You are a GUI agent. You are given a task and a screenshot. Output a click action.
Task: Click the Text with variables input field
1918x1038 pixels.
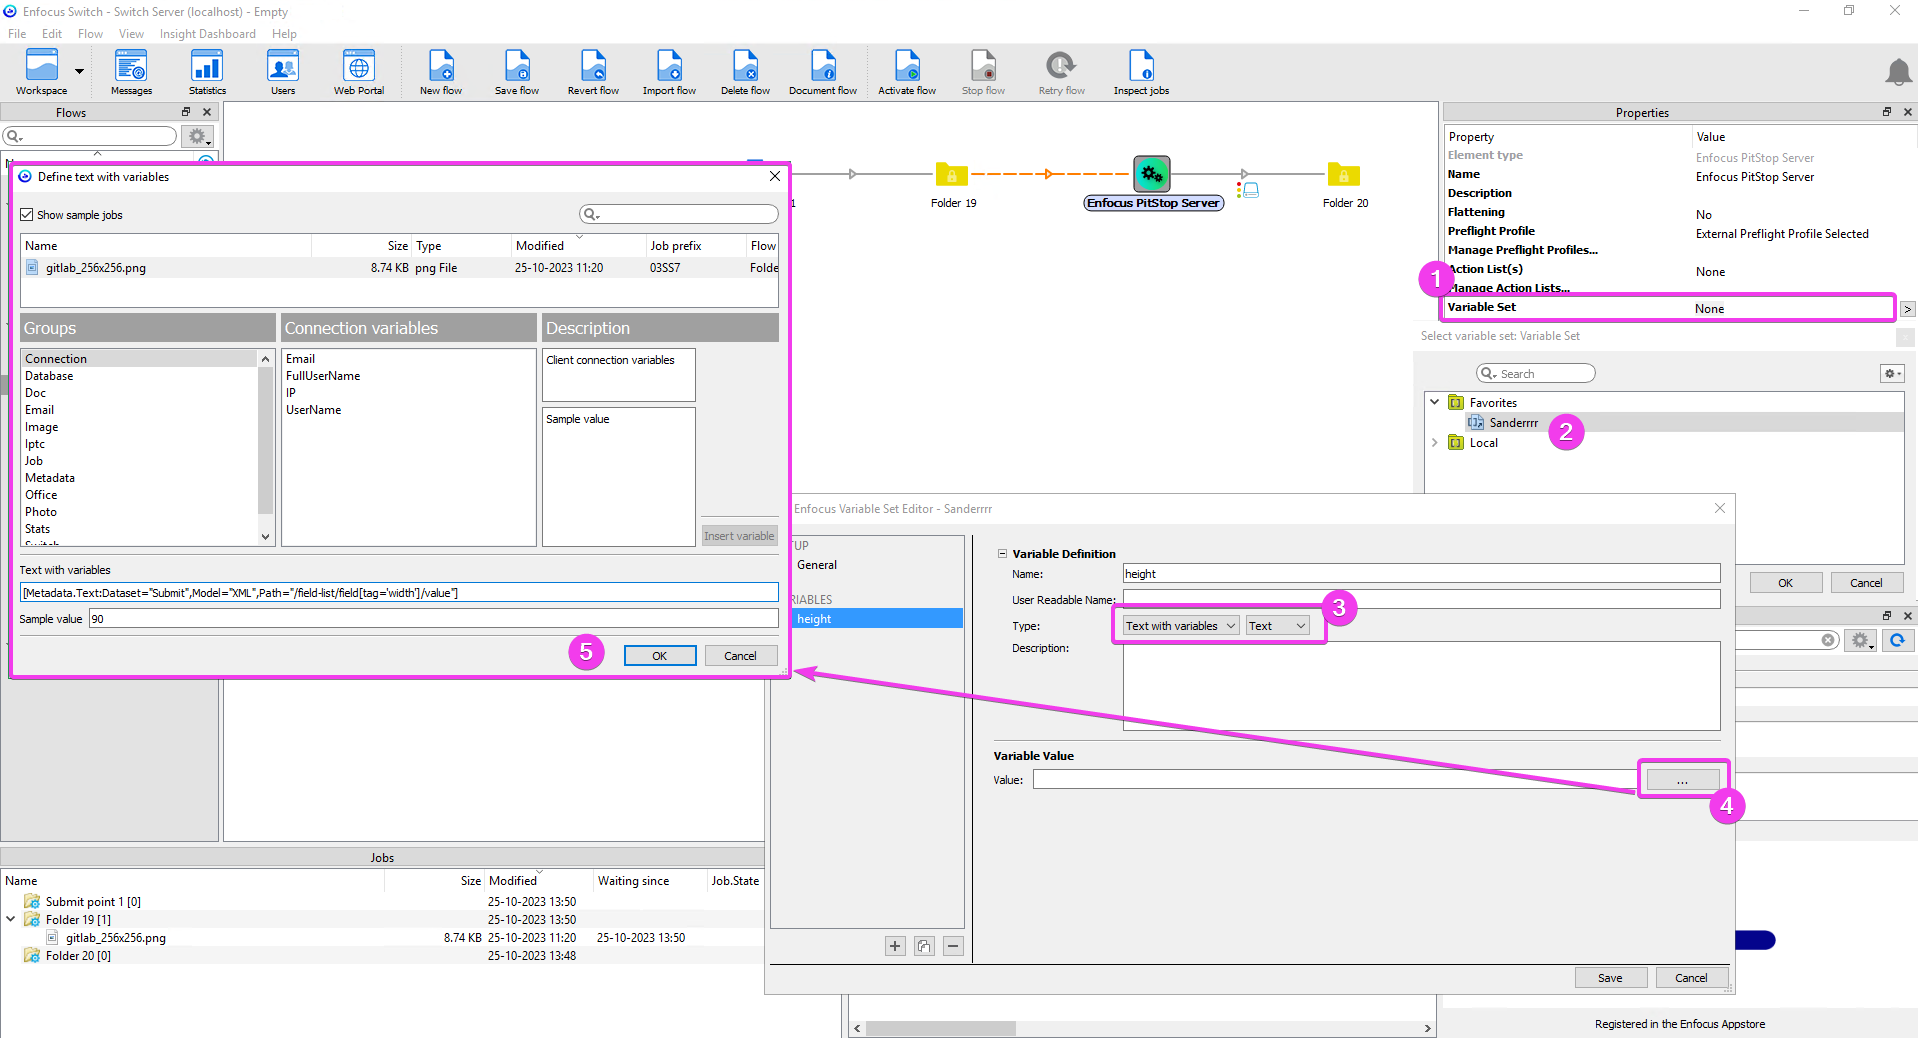point(398,593)
